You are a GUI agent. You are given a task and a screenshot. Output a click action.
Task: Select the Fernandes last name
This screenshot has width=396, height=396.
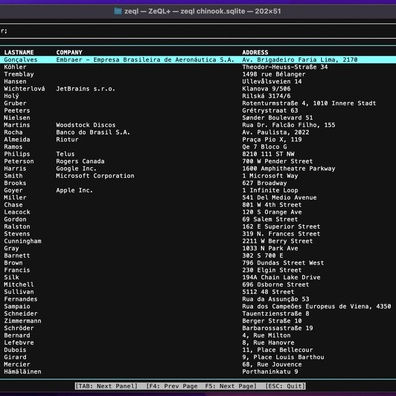(x=21, y=300)
